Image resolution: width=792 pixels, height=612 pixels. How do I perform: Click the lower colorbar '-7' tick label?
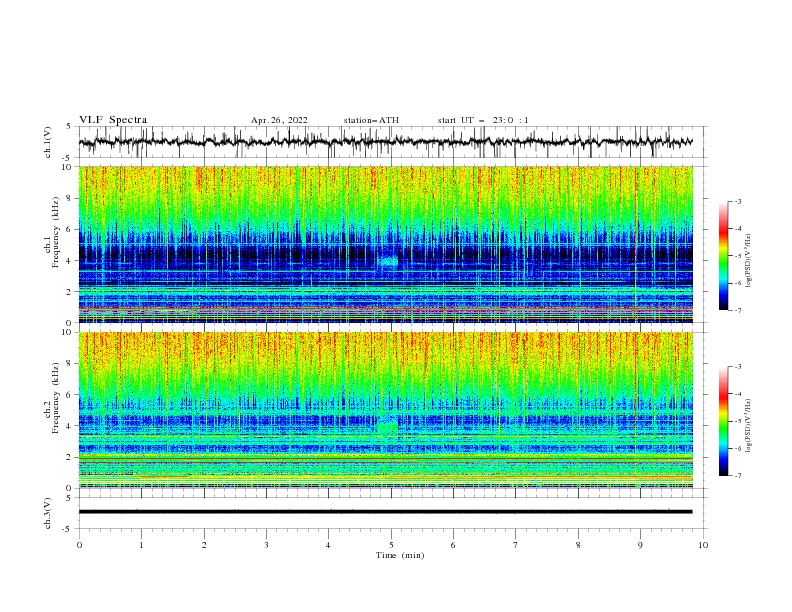[737, 476]
